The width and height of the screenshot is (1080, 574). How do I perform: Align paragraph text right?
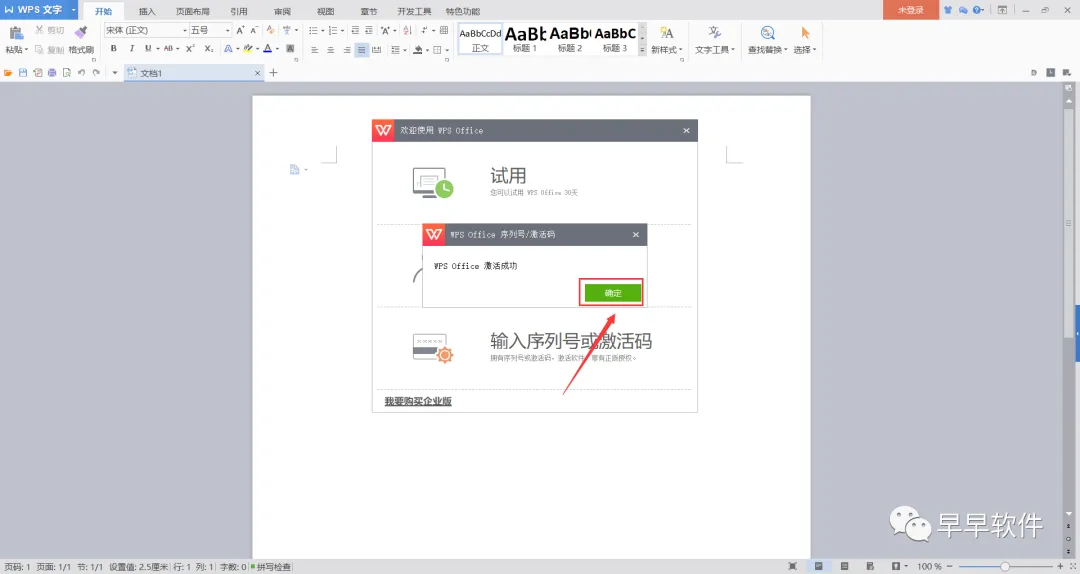click(x=346, y=50)
